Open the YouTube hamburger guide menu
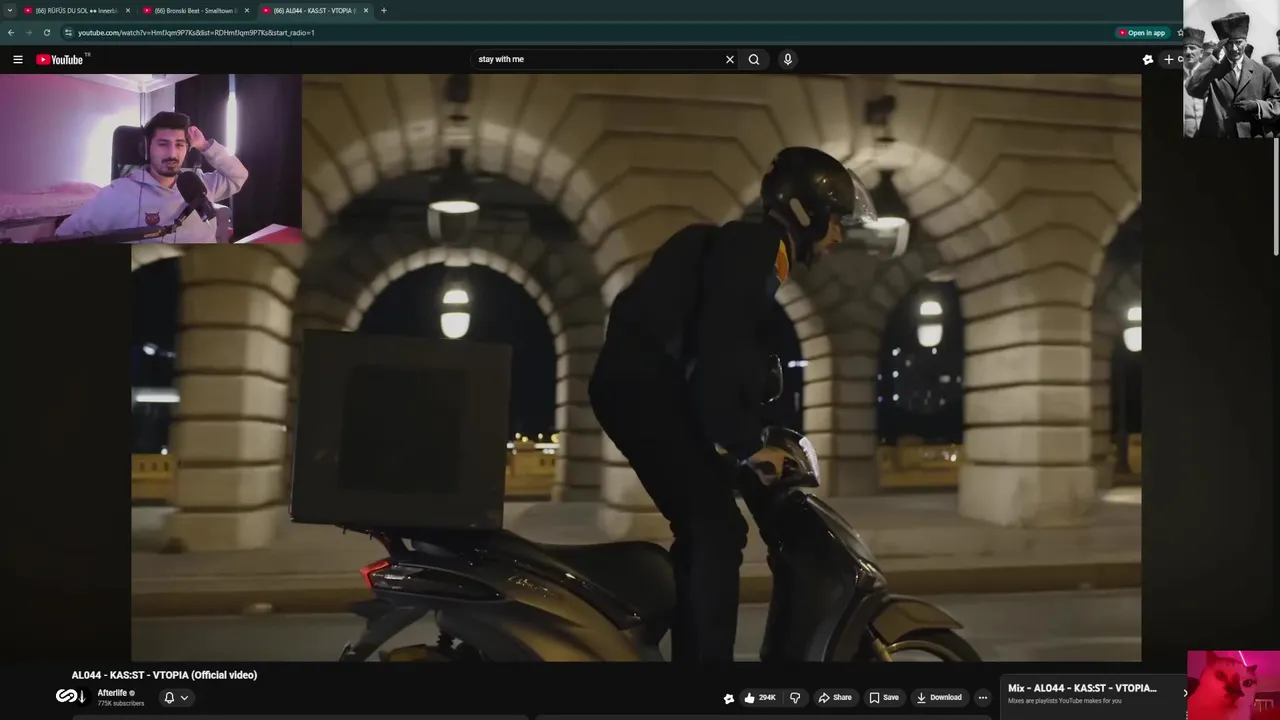The image size is (1280, 720). [x=17, y=59]
